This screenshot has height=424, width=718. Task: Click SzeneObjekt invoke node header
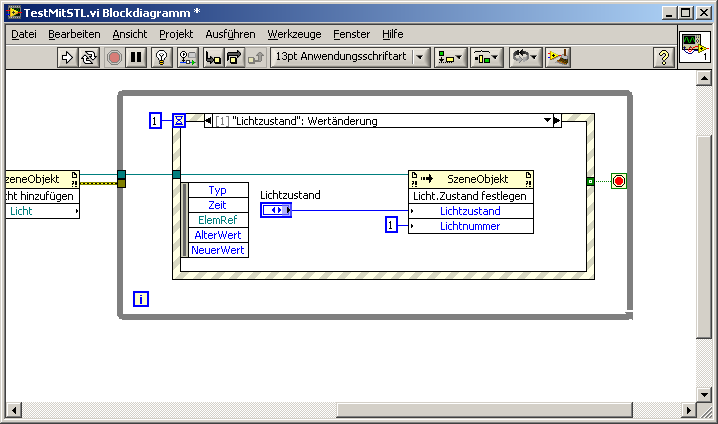(x=471, y=179)
